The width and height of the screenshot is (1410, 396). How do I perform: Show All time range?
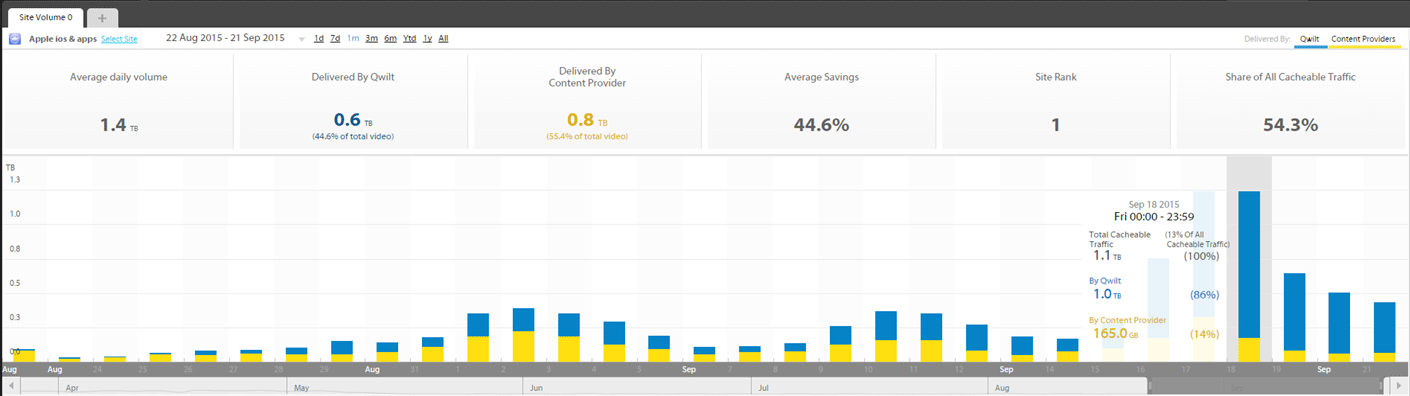click(443, 39)
